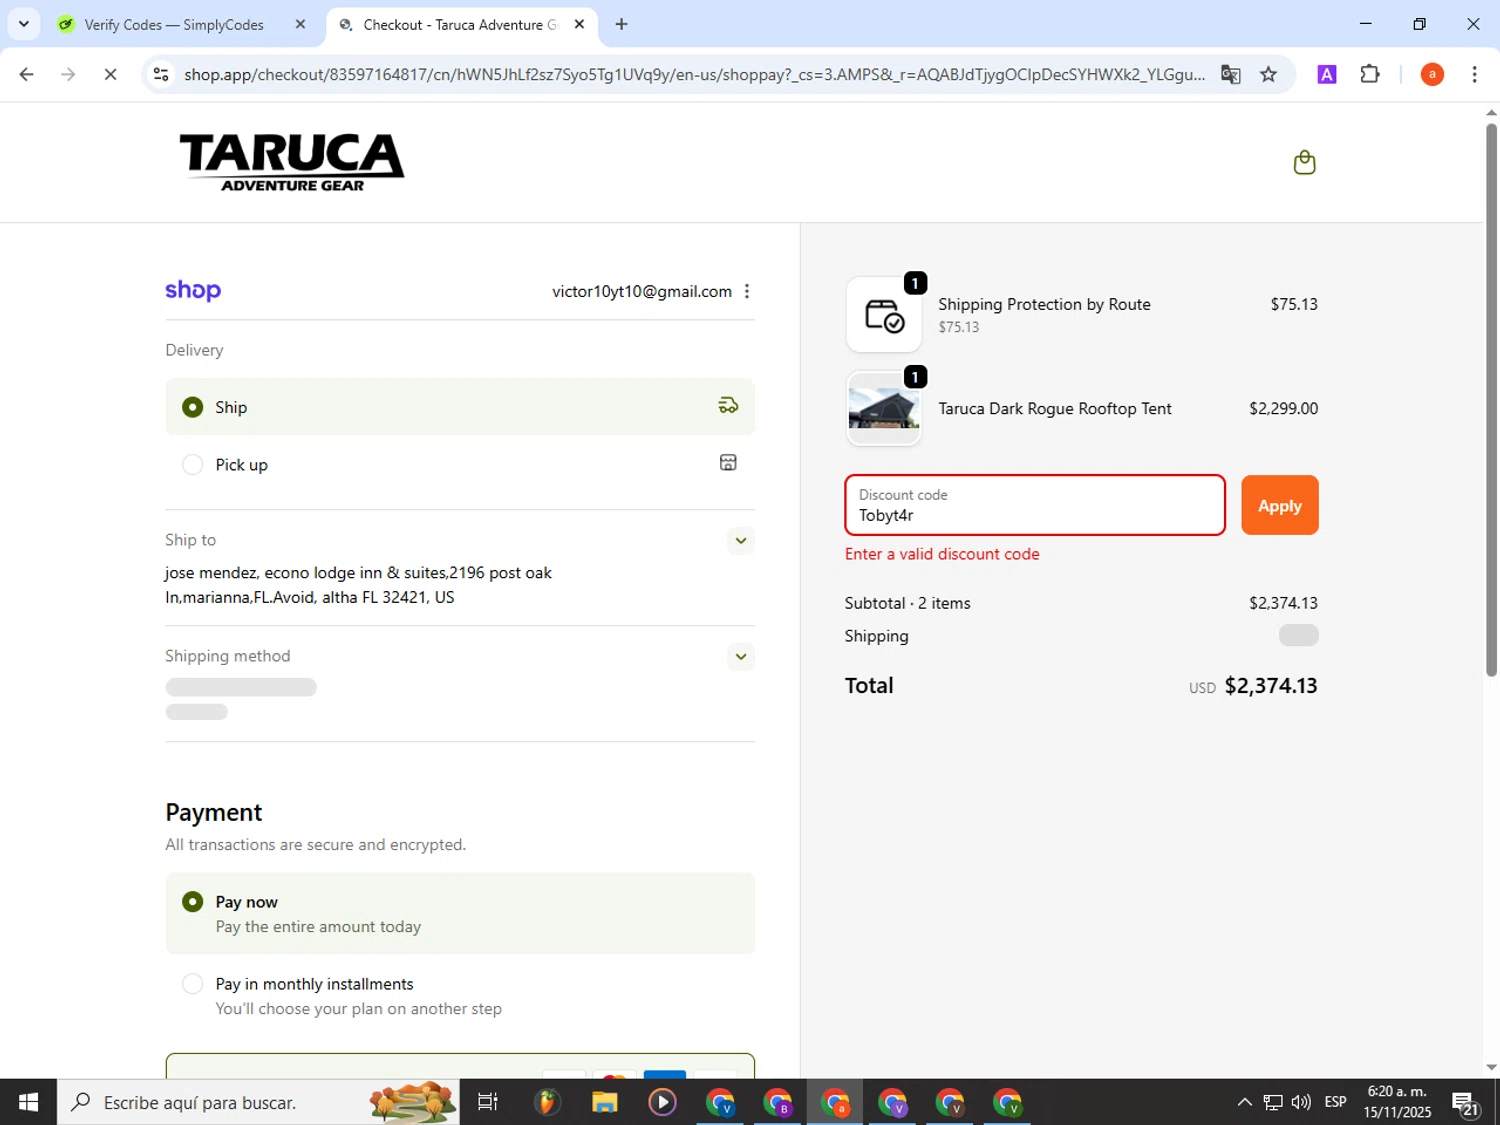Click the $2,299.00 tent price
1500x1125 pixels.
coord(1283,408)
